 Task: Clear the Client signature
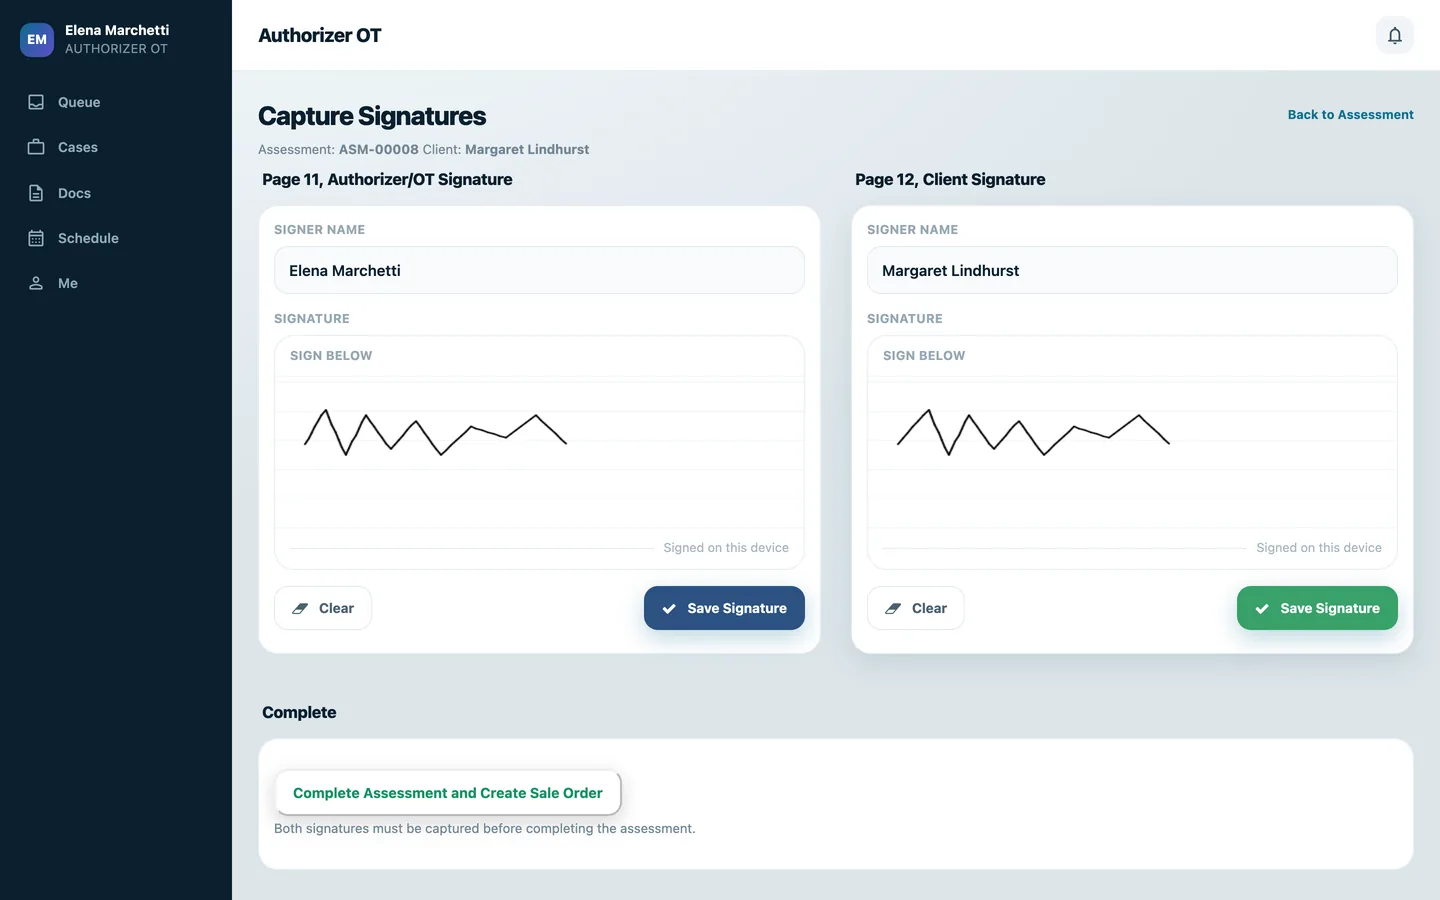pos(916,608)
